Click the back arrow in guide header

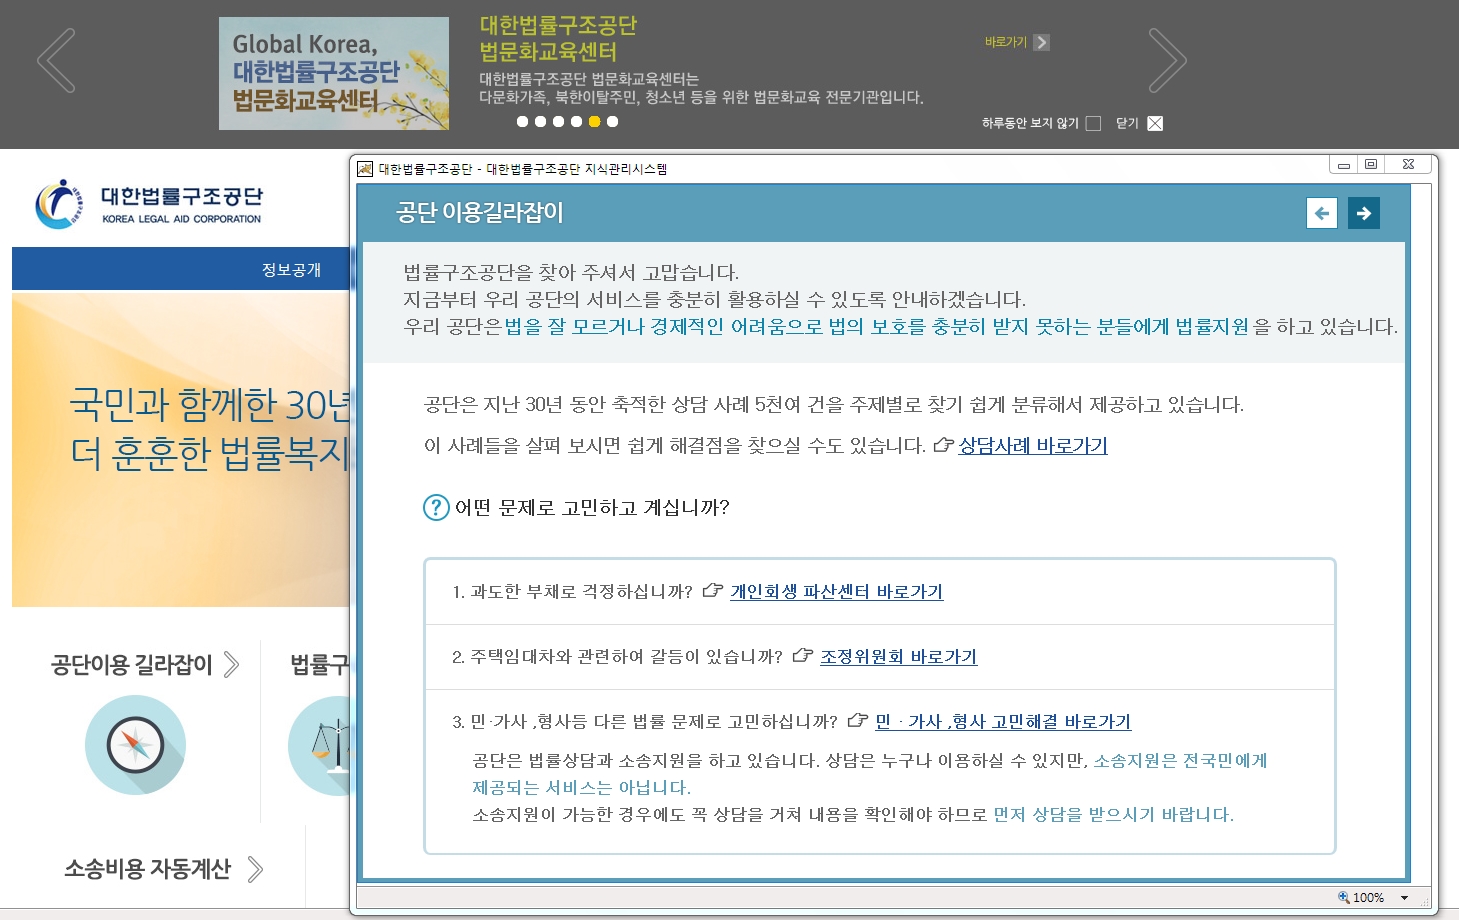coord(1321,213)
